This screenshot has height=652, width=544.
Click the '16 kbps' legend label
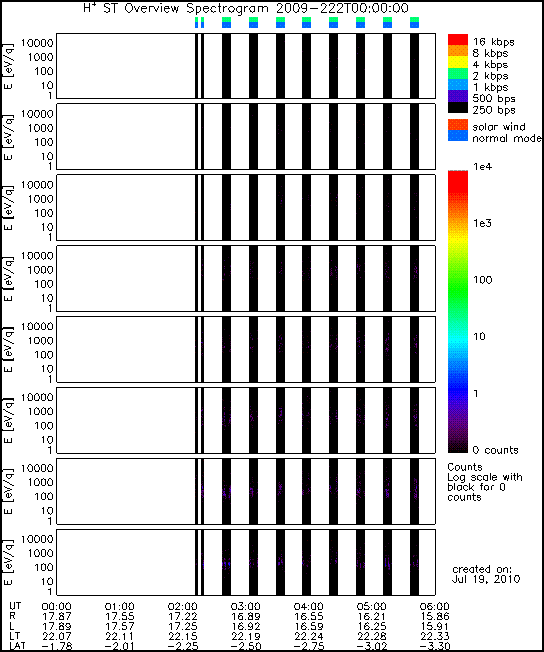click(x=493, y=42)
